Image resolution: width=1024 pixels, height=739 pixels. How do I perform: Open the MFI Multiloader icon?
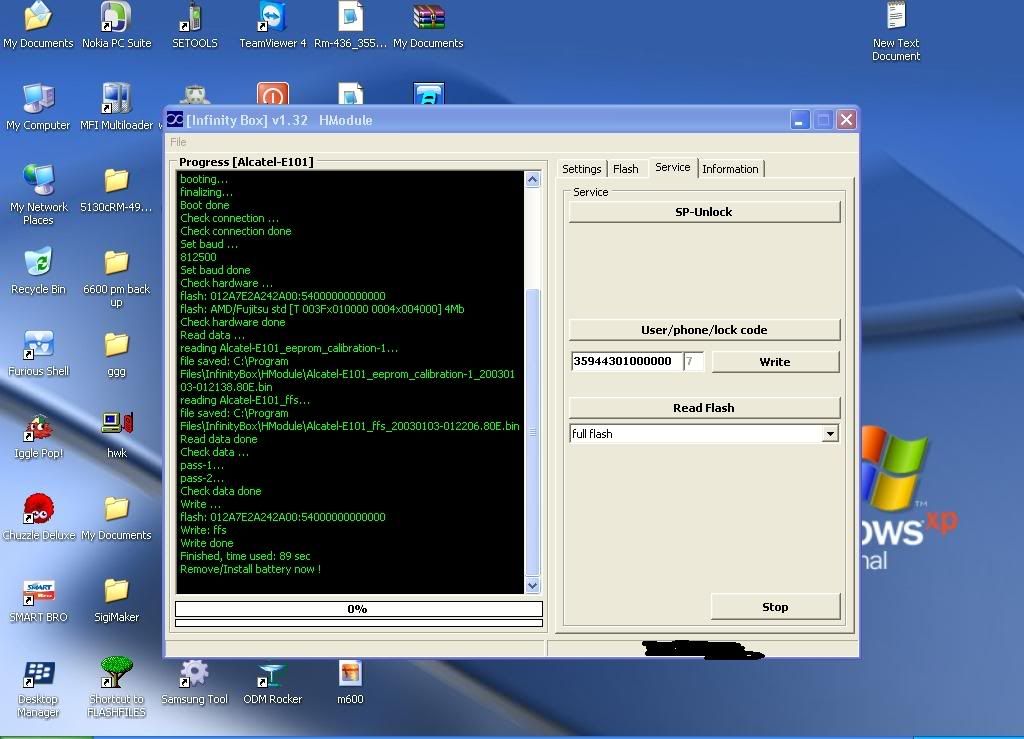click(116, 100)
